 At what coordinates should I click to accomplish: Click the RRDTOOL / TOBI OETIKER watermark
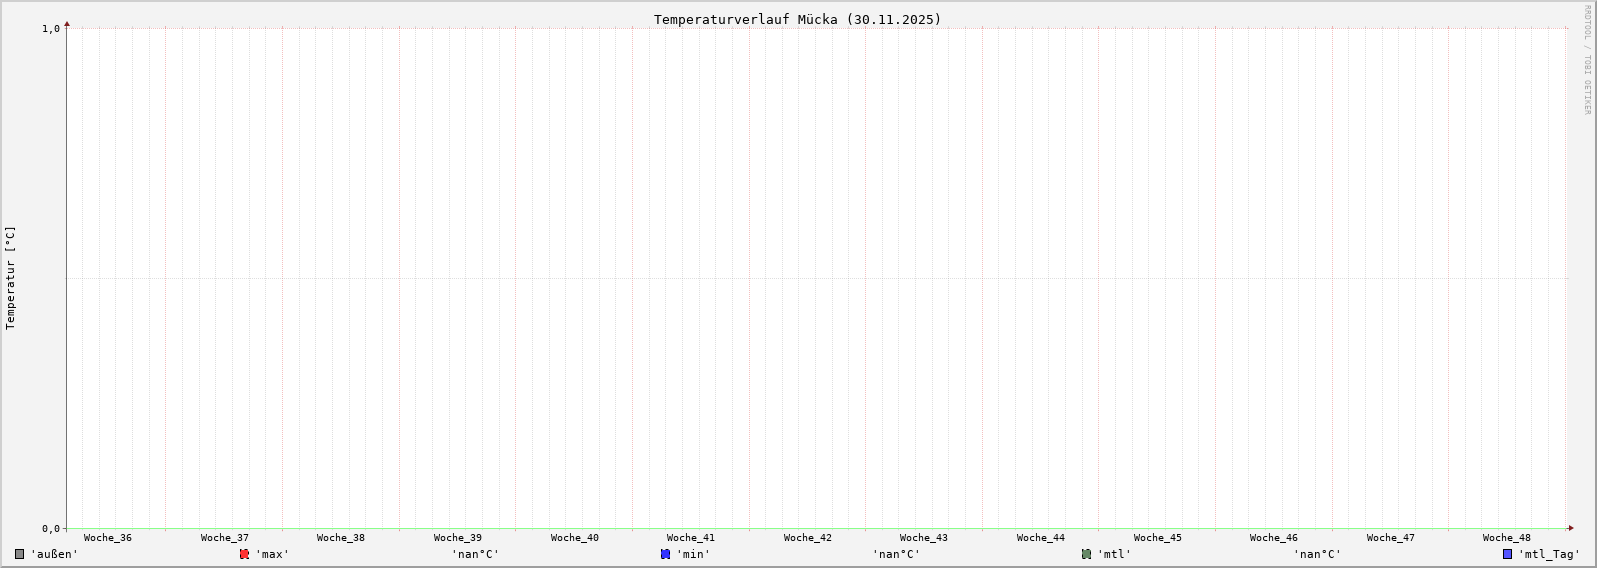coord(1587,60)
